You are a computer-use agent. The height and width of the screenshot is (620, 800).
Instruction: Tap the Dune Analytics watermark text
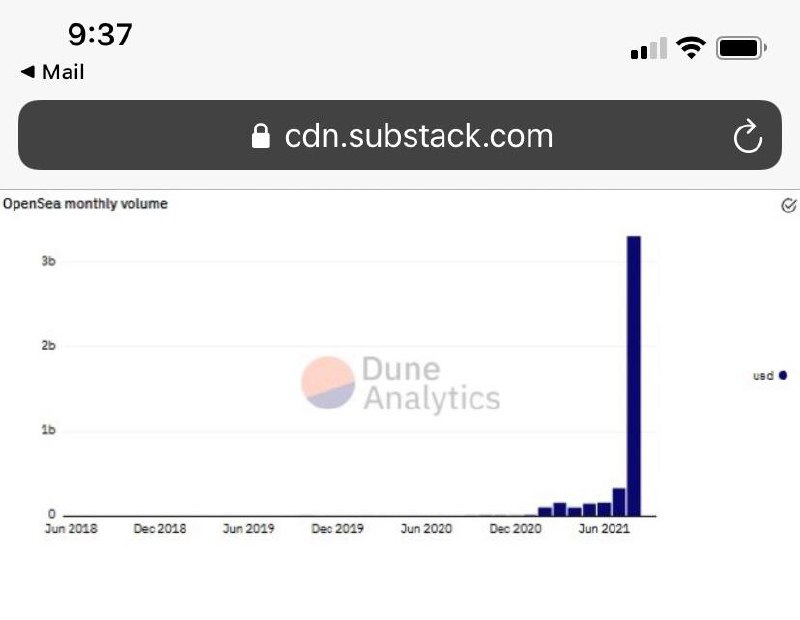coord(431,383)
